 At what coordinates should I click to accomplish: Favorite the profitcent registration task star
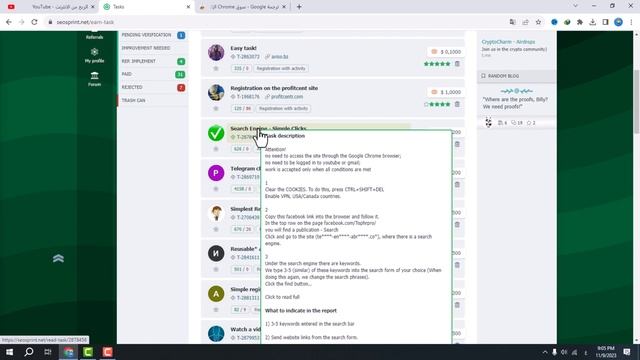point(216,109)
